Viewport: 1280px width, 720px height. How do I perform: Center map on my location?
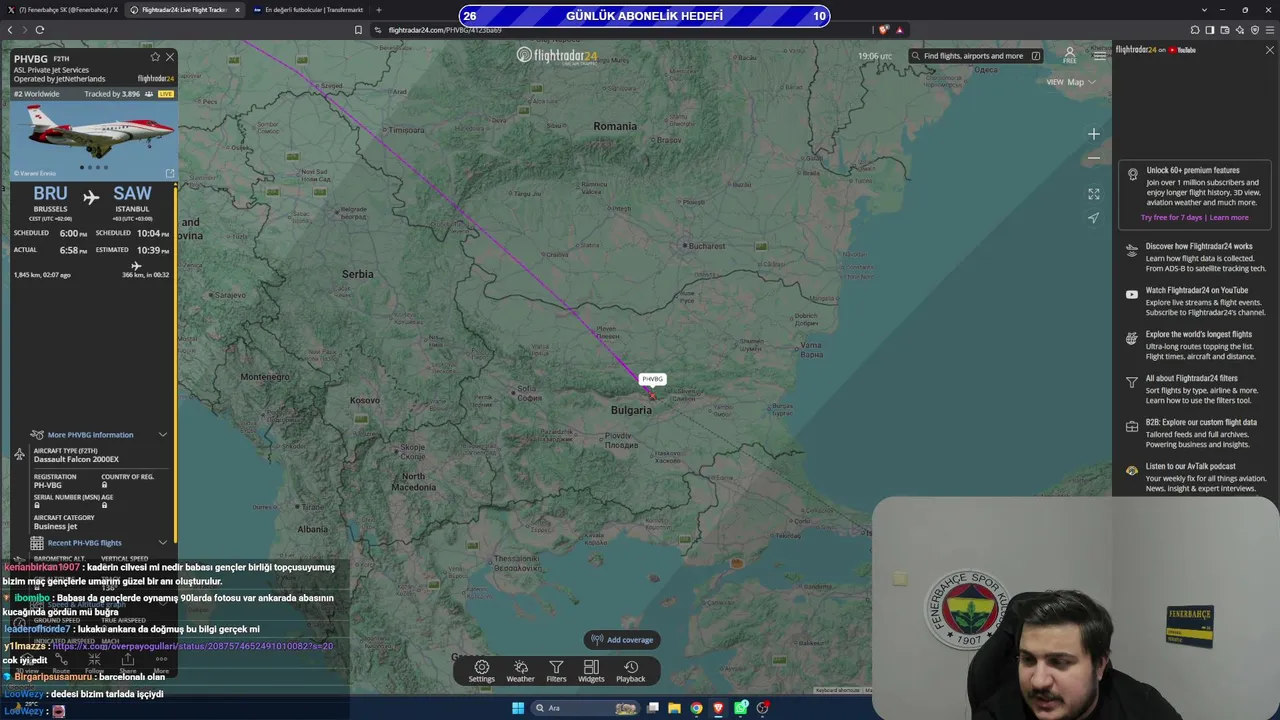1094,218
